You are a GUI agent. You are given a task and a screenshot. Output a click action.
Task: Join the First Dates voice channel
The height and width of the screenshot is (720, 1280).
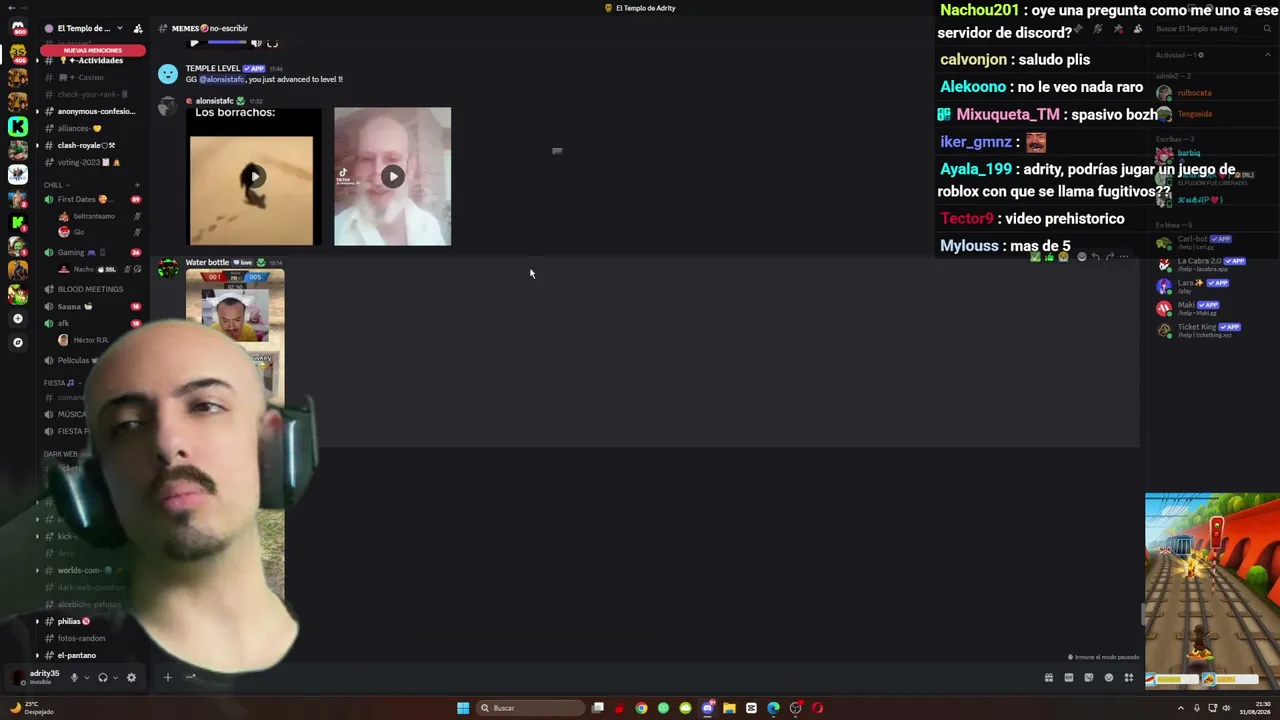coord(91,199)
